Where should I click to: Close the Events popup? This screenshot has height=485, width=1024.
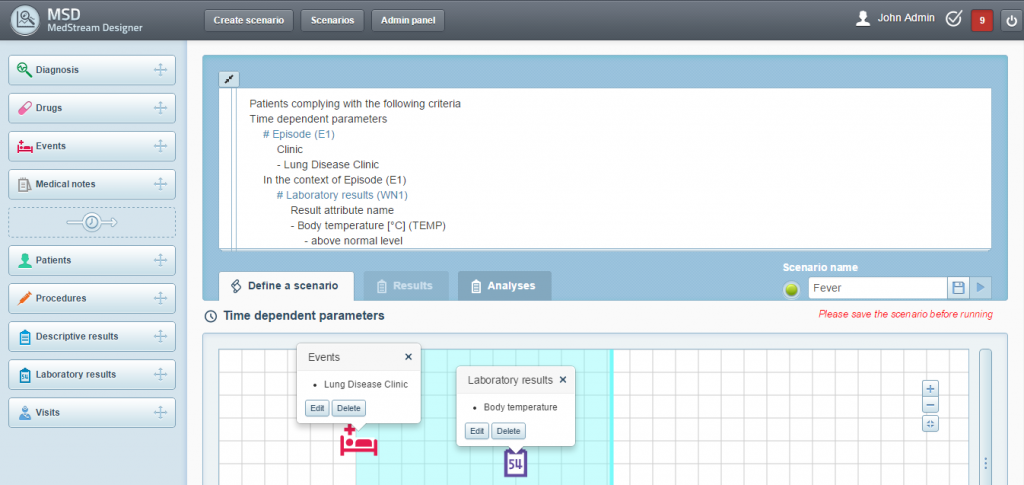coord(408,357)
